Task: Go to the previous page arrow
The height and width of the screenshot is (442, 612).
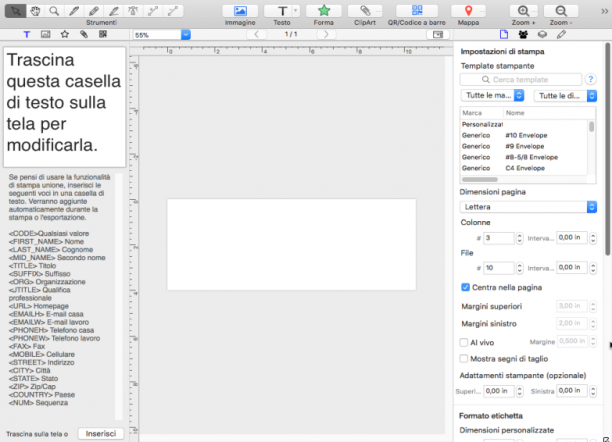Action: click(256, 34)
